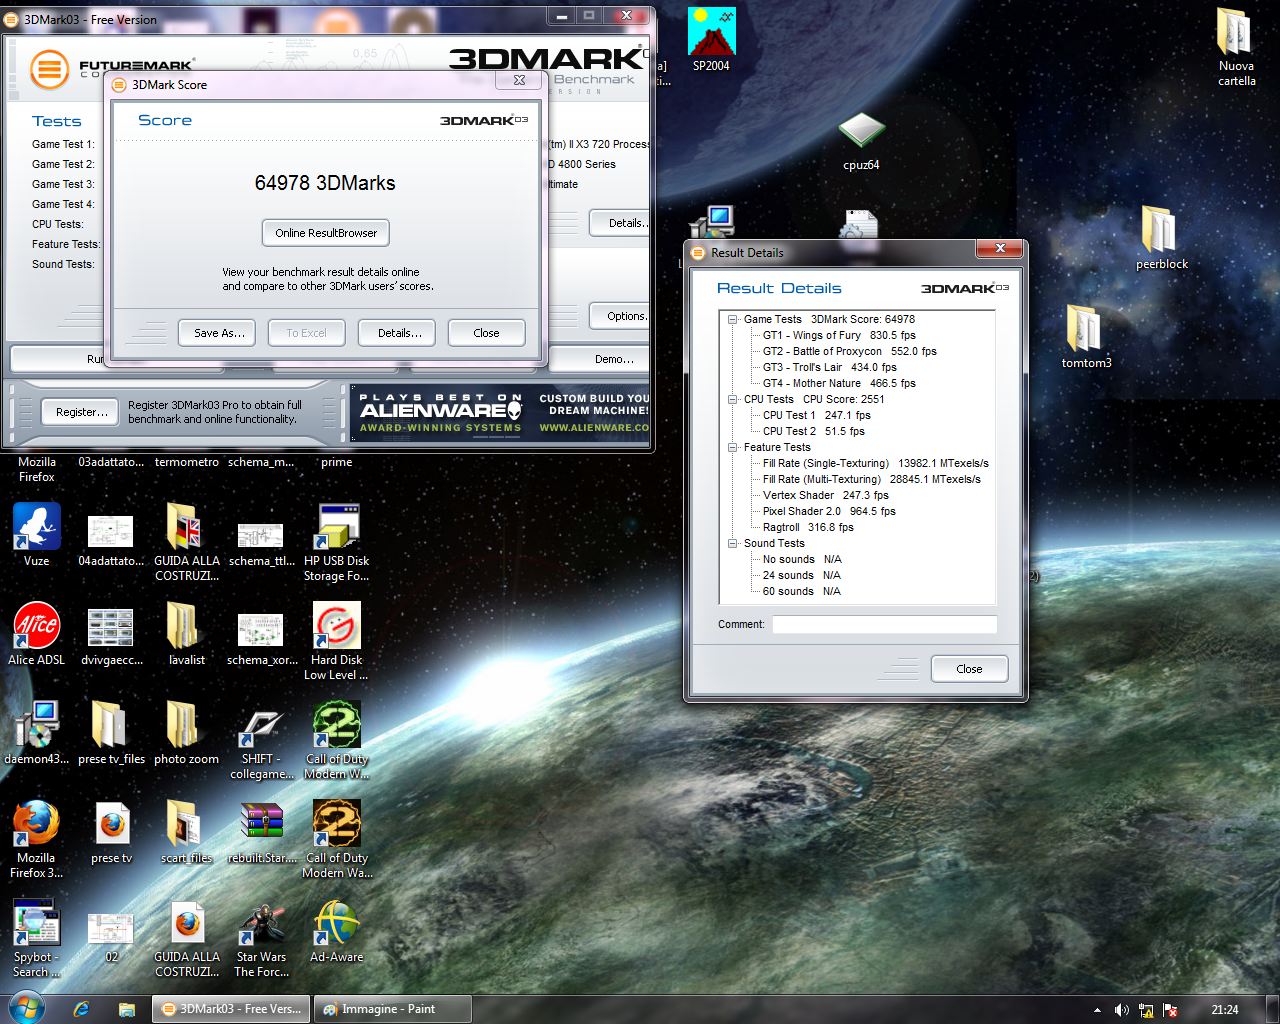Select the Ragtroll result row
Viewport: 1280px width, 1024px height.
pos(808,528)
